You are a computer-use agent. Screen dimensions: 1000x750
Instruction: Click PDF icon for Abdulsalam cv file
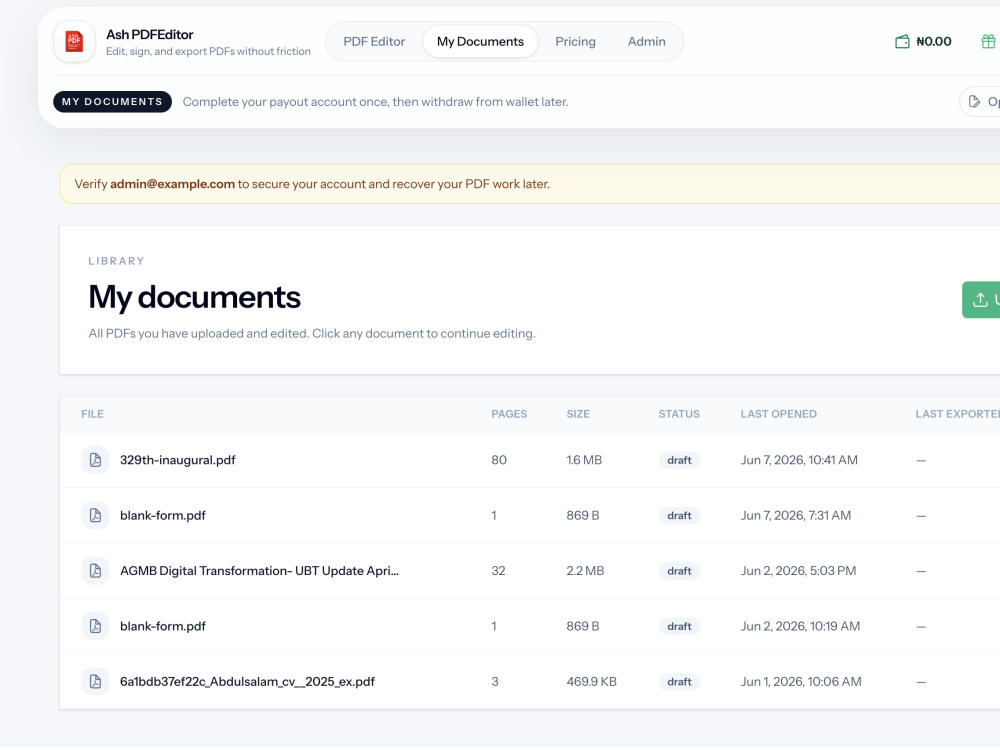[95, 682]
